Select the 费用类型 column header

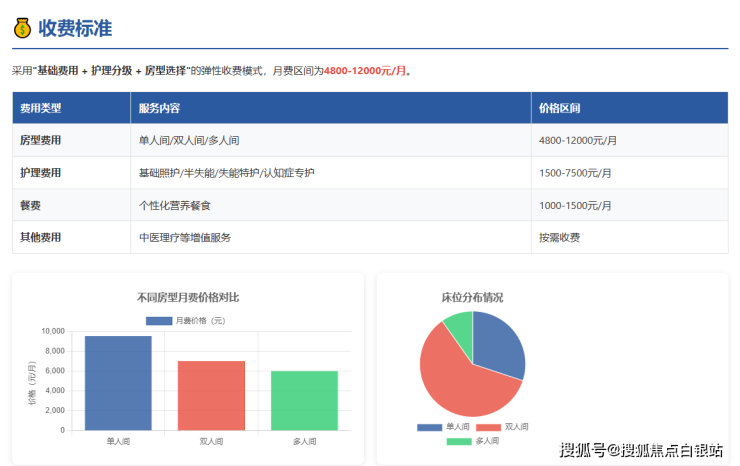[x=42, y=108]
